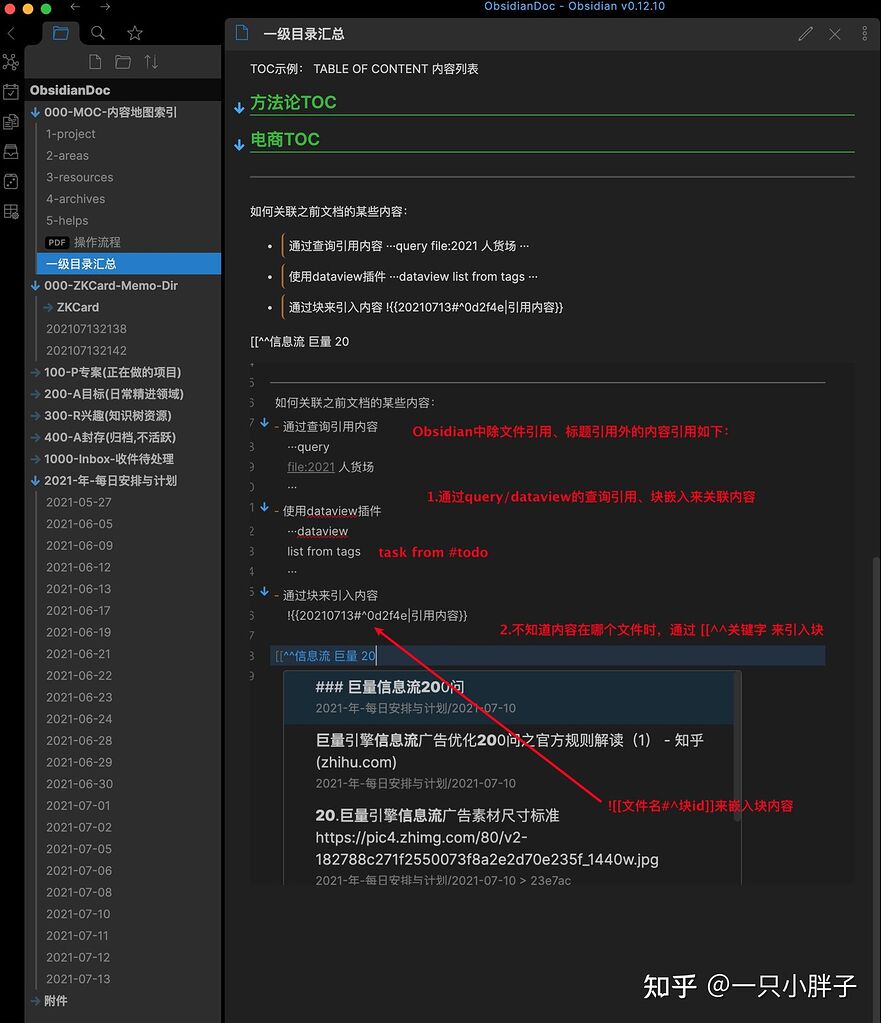Change the file sort order
881x1023 pixels.
[151, 62]
